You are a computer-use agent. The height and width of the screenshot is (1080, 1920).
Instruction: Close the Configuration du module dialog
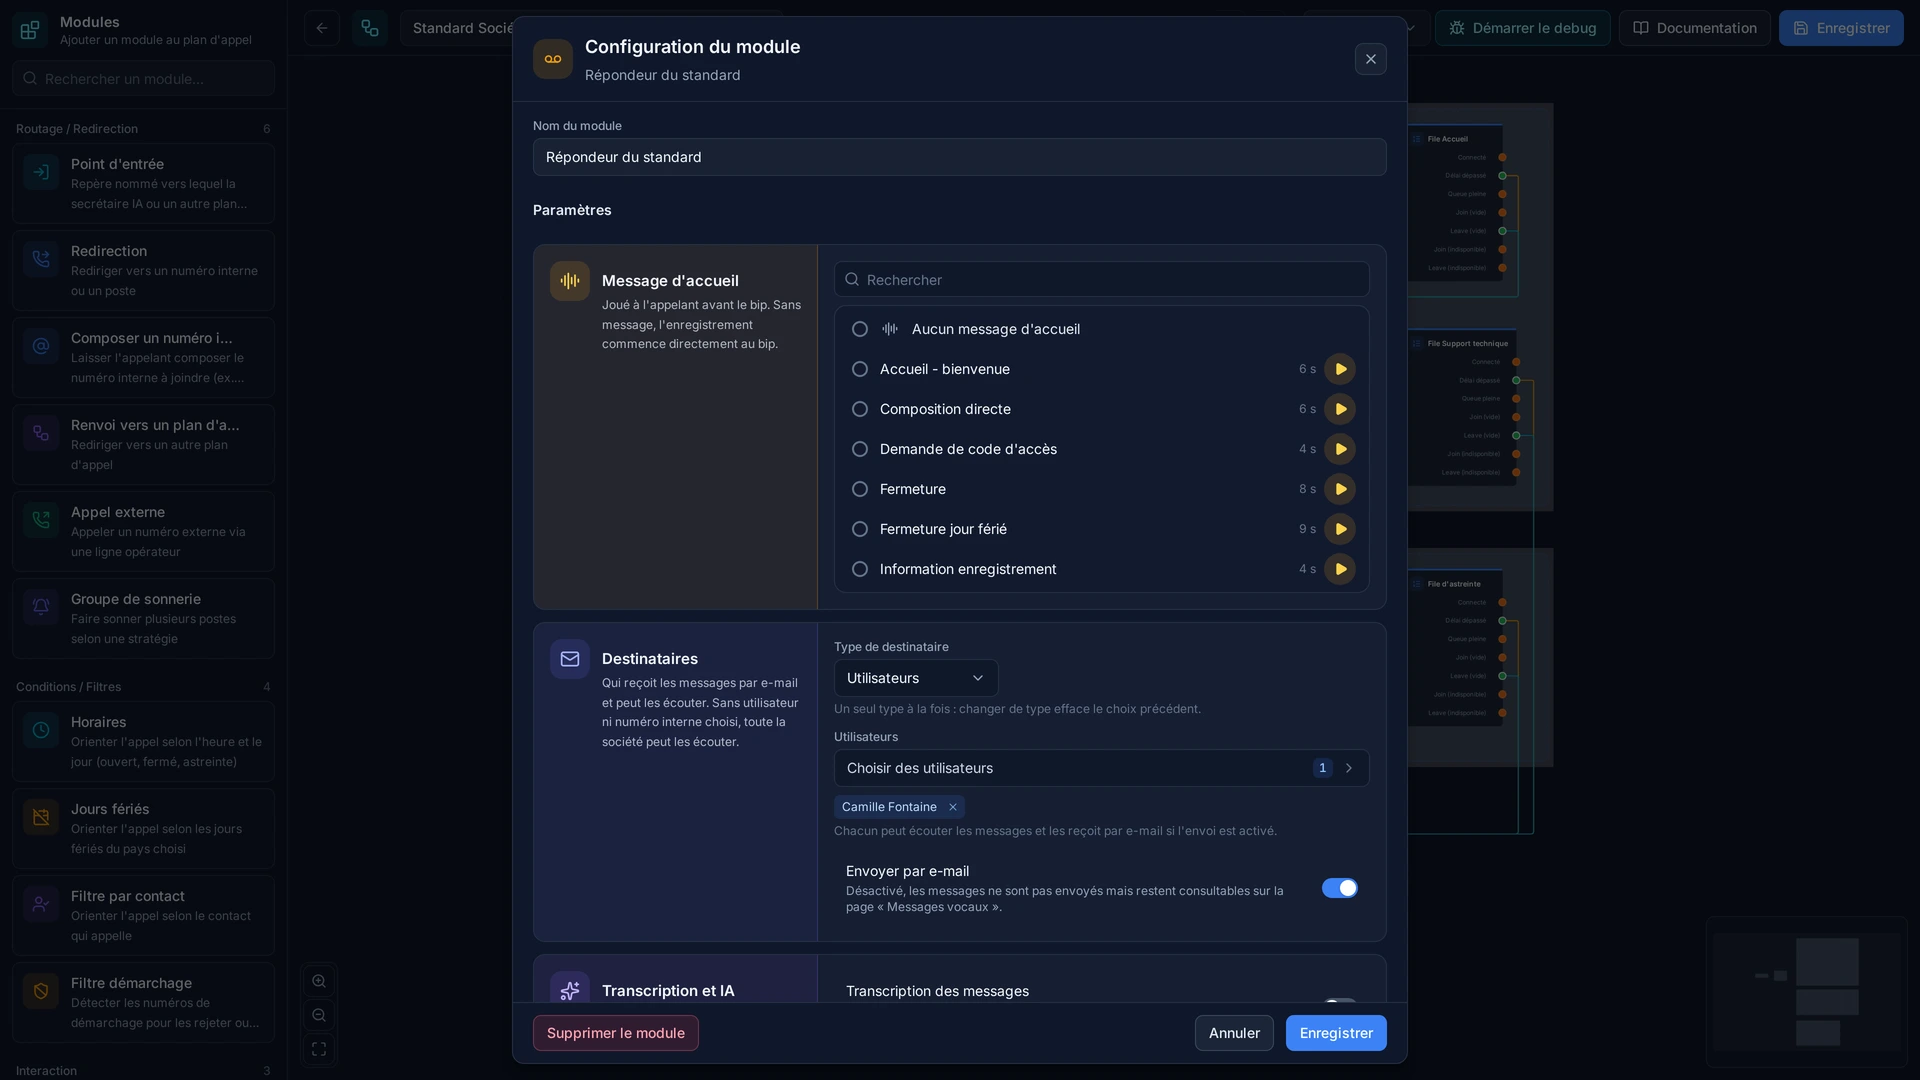(x=1371, y=59)
